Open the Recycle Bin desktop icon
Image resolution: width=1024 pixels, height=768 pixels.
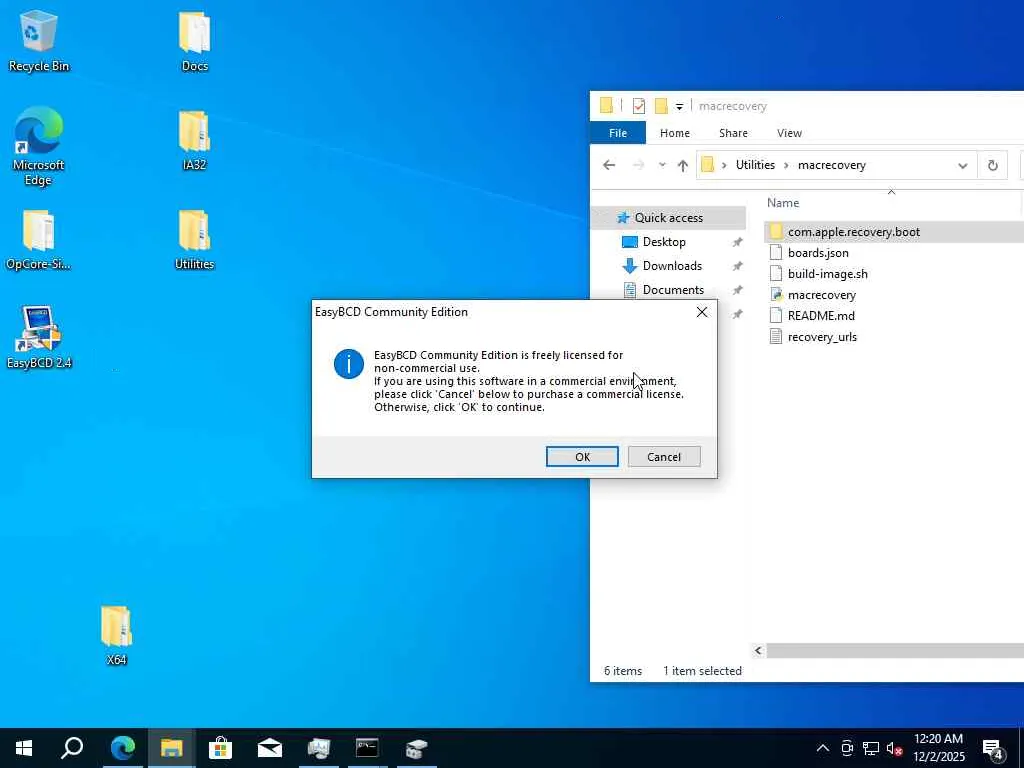pyautogui.click(x=39, y=40)
